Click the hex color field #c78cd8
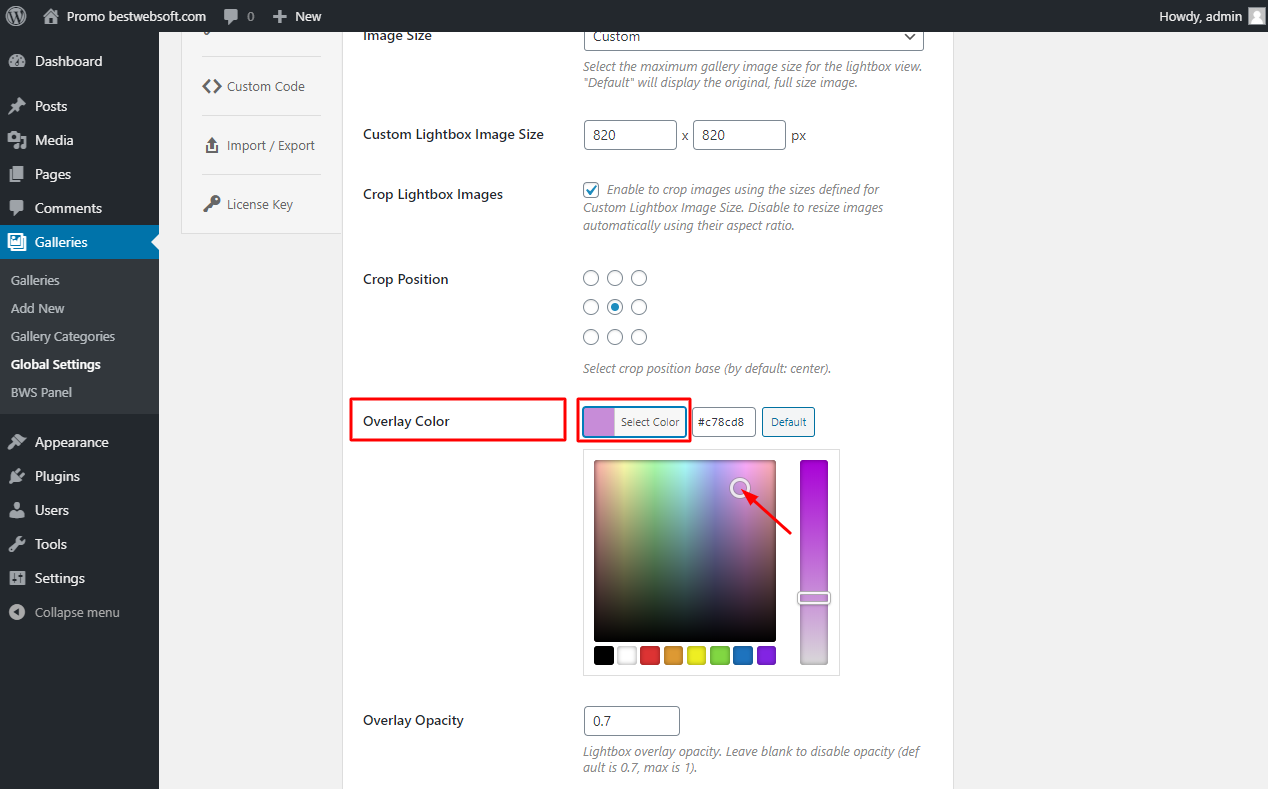Screen dimensions: 1268x789 [724, 422]
